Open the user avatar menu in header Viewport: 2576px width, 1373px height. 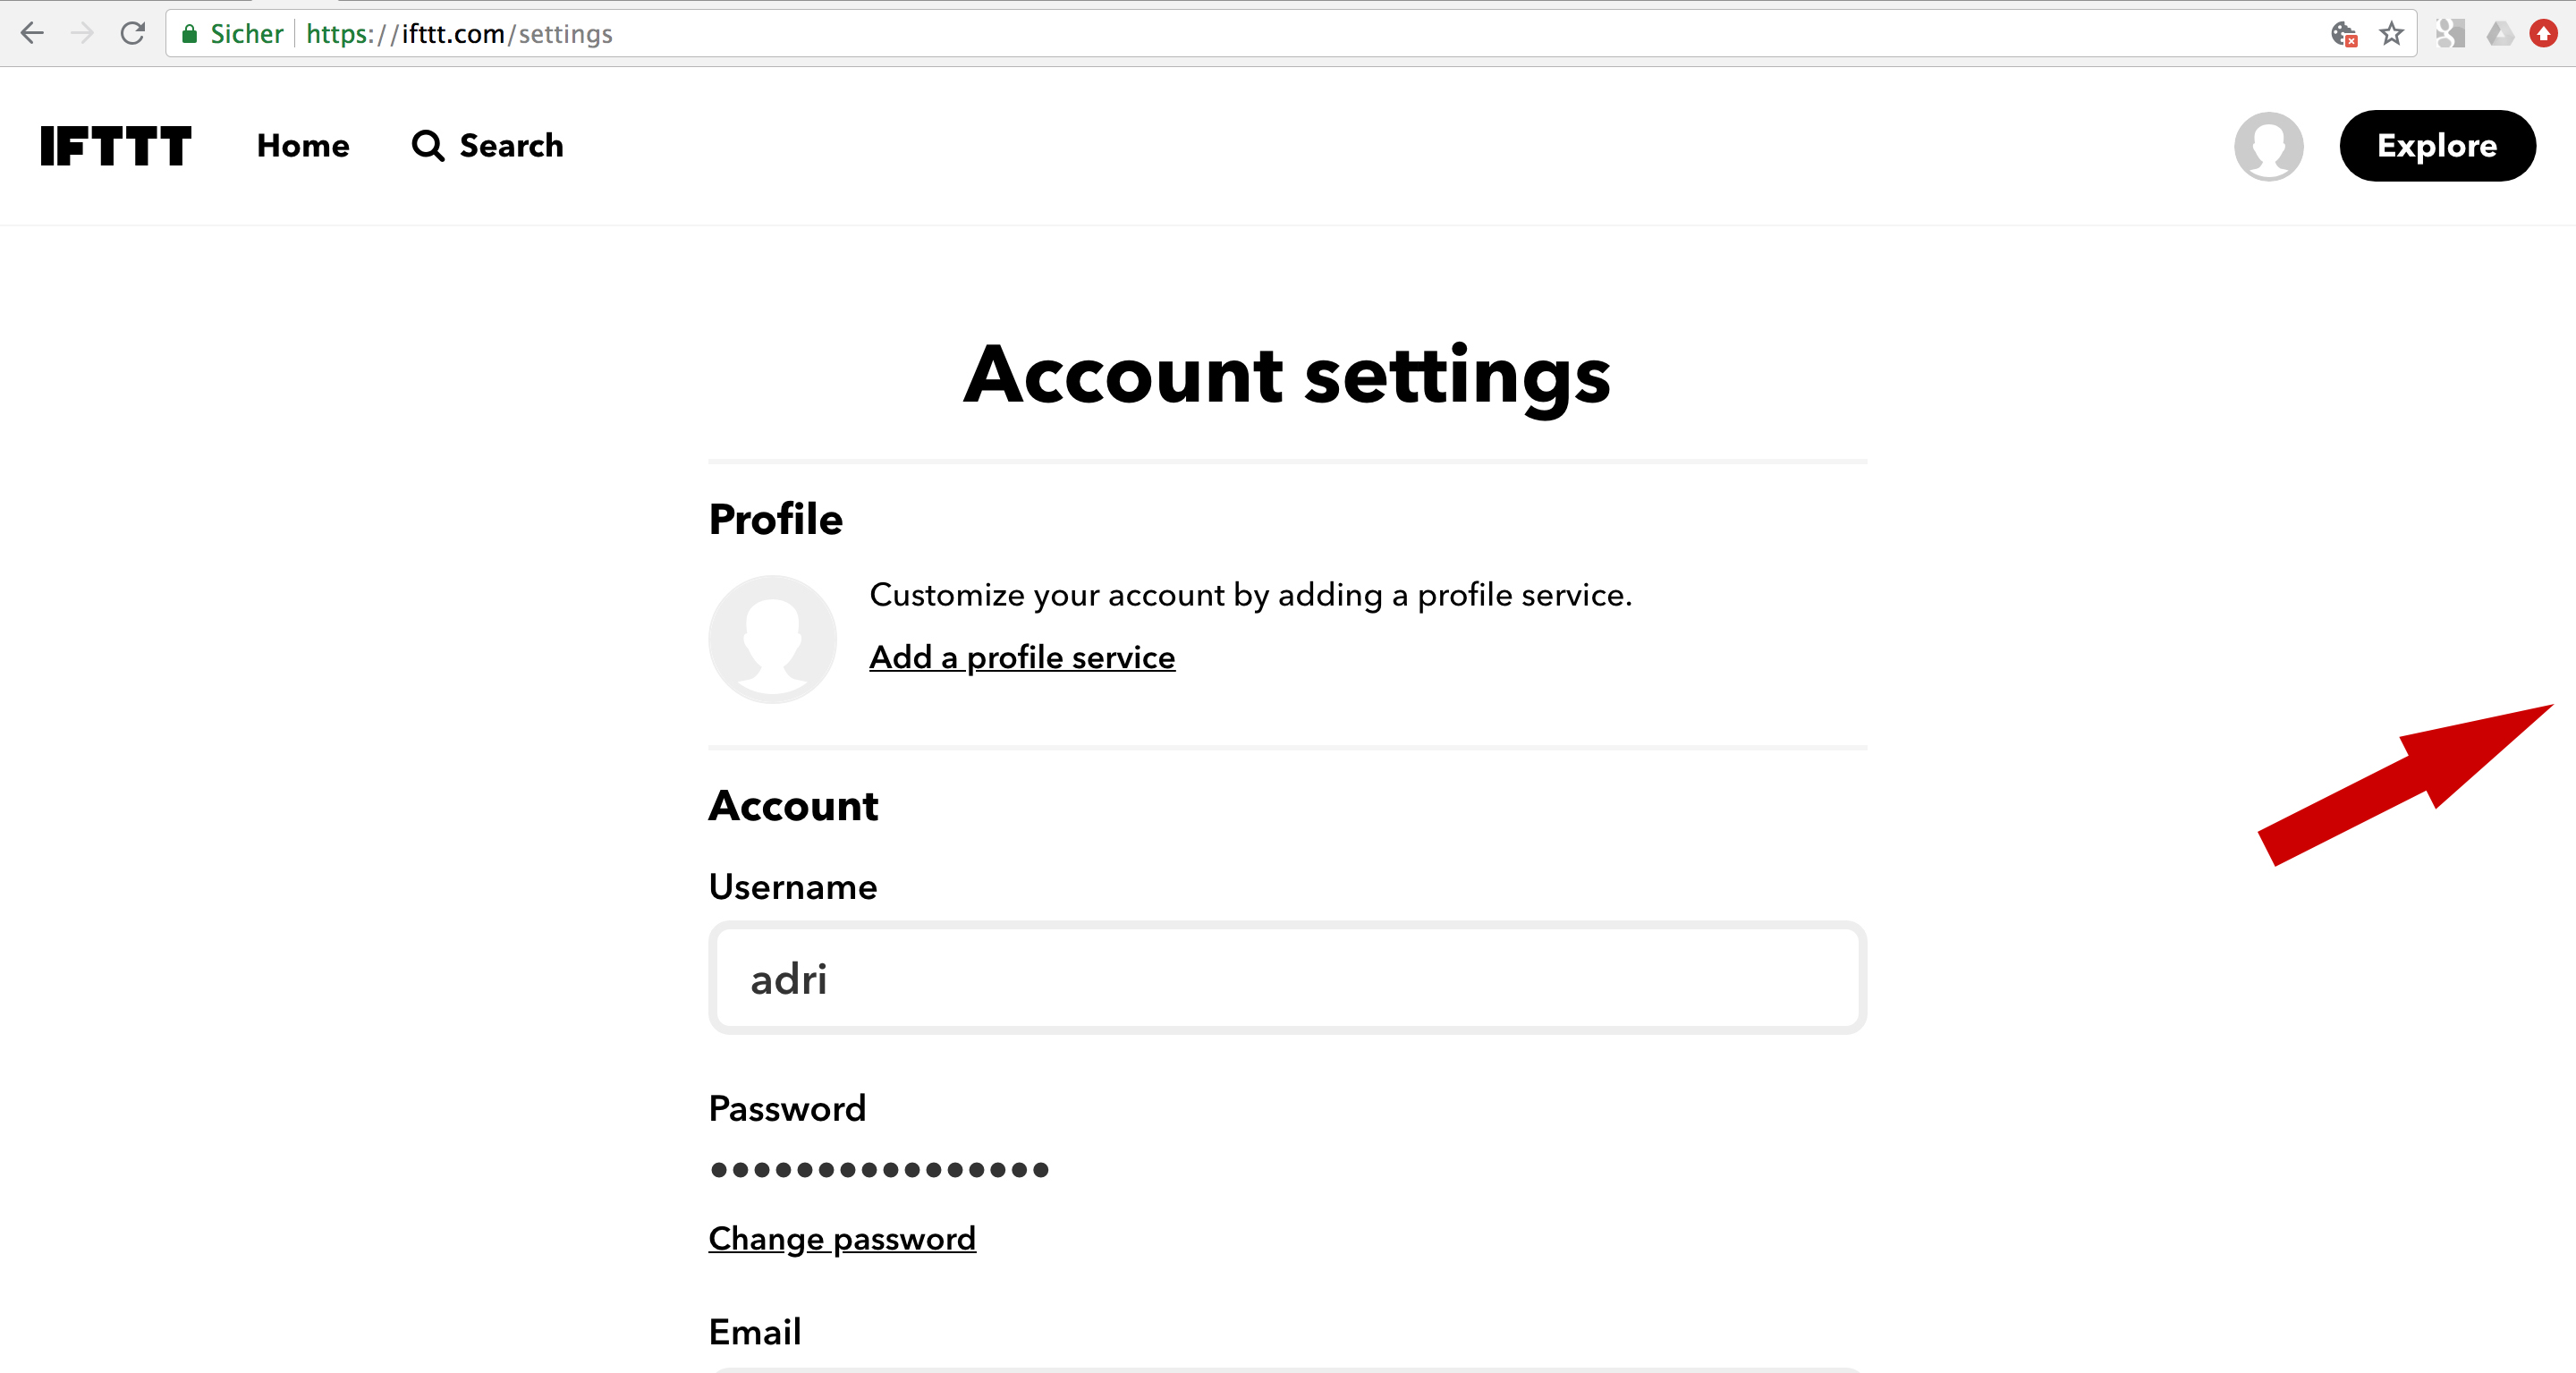click(2268, 146)
